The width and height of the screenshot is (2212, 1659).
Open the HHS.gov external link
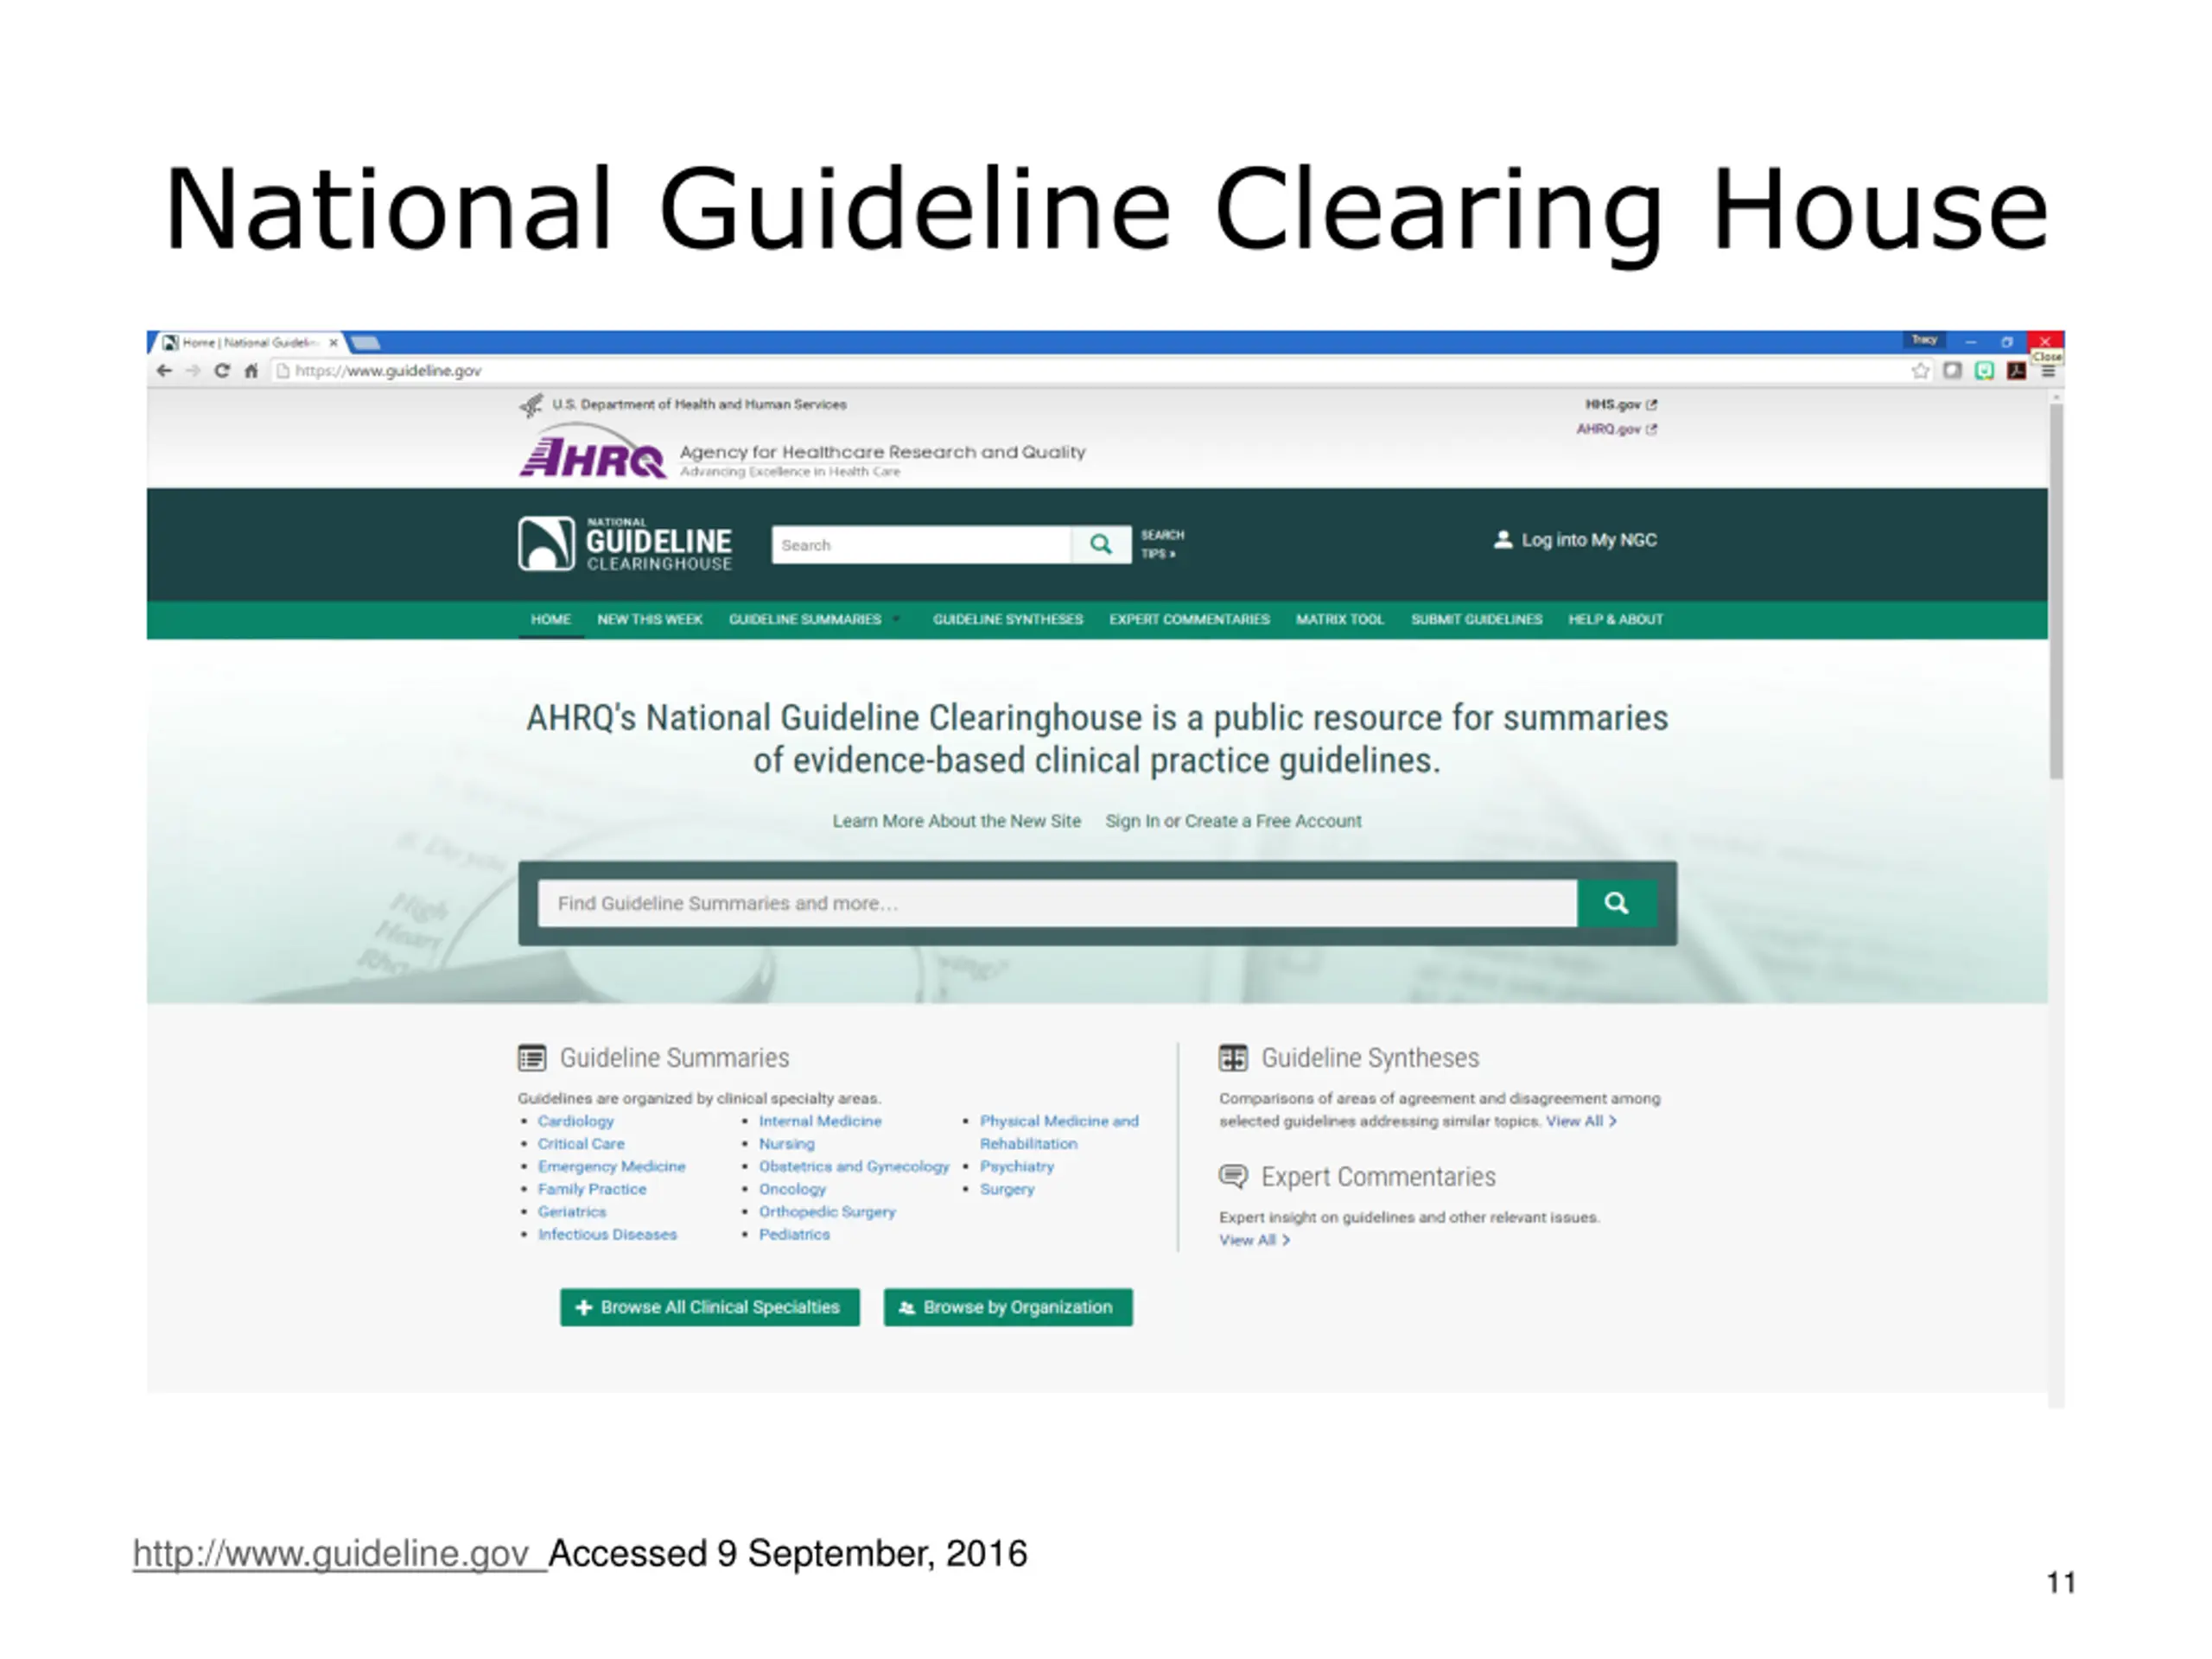(1620, 405)
